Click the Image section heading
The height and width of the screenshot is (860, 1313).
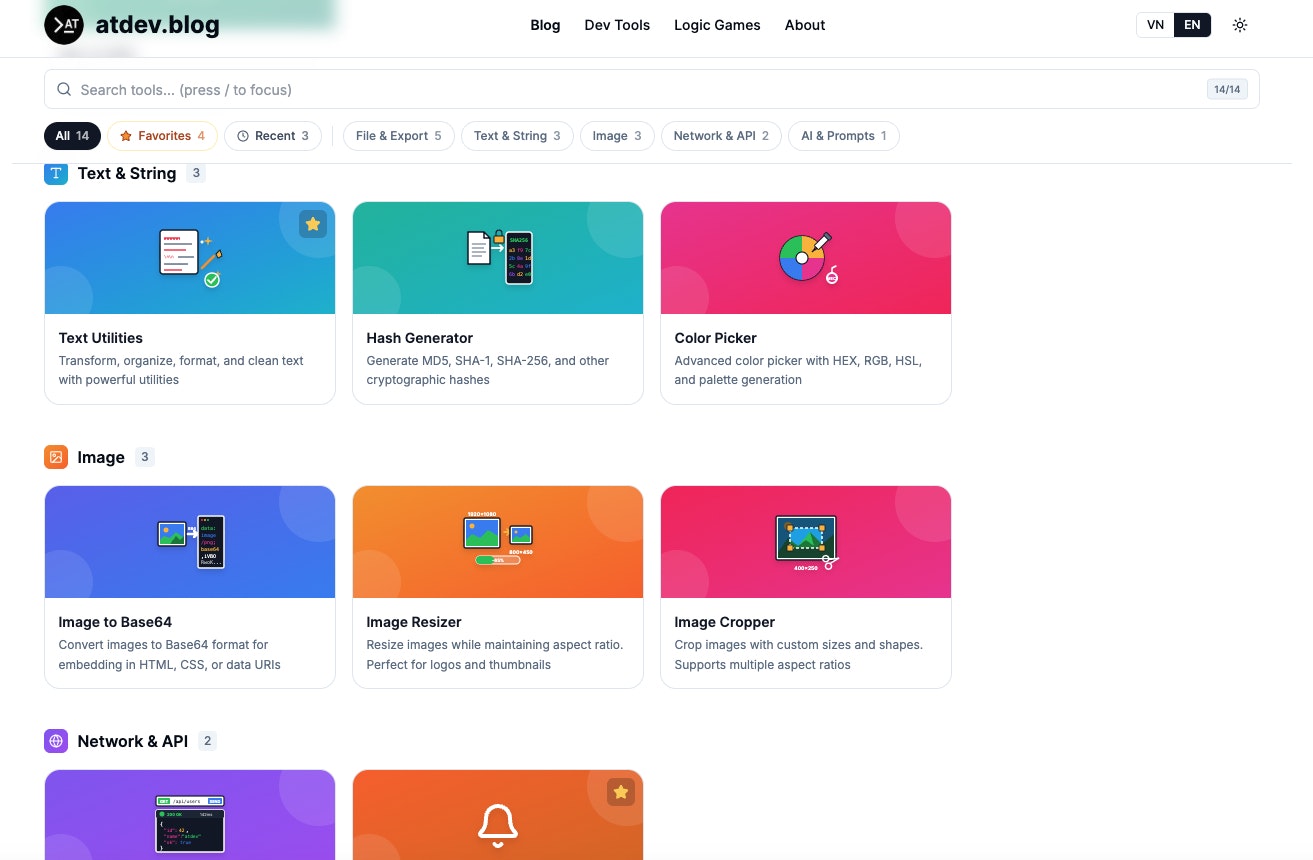click(x=101, y=457)
